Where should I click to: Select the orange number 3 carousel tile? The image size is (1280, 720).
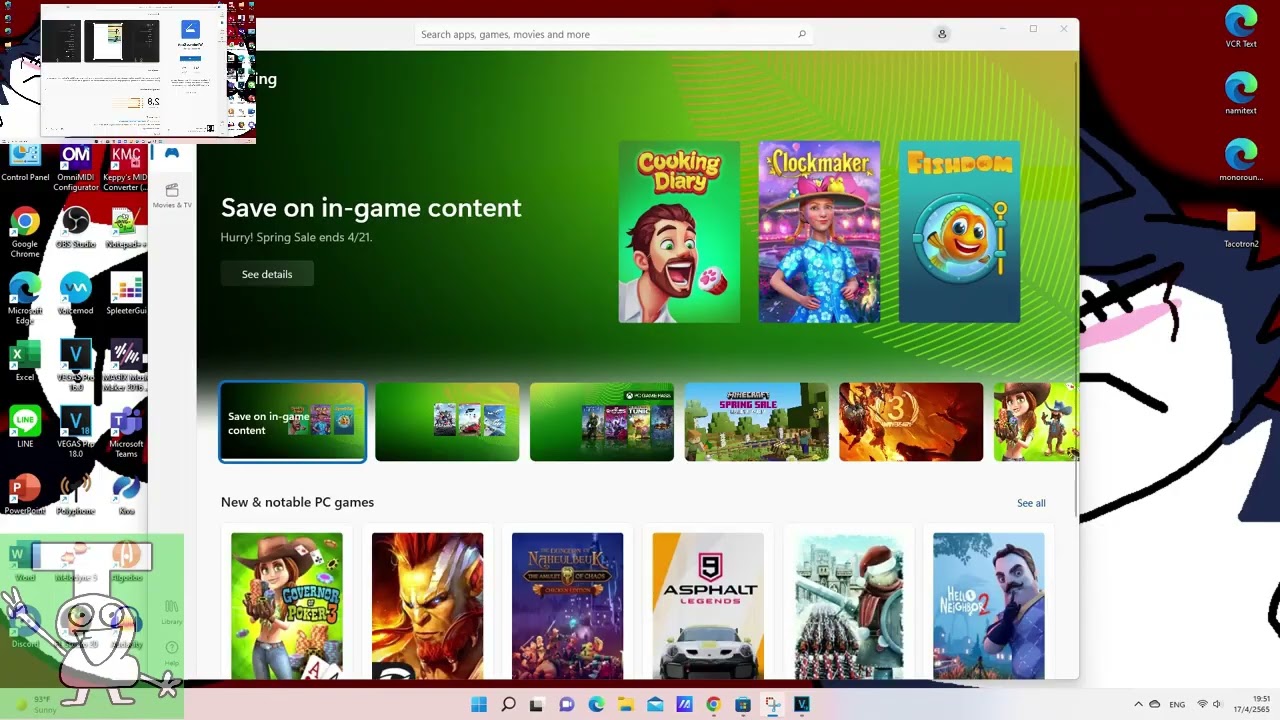[x=911, y=422]
